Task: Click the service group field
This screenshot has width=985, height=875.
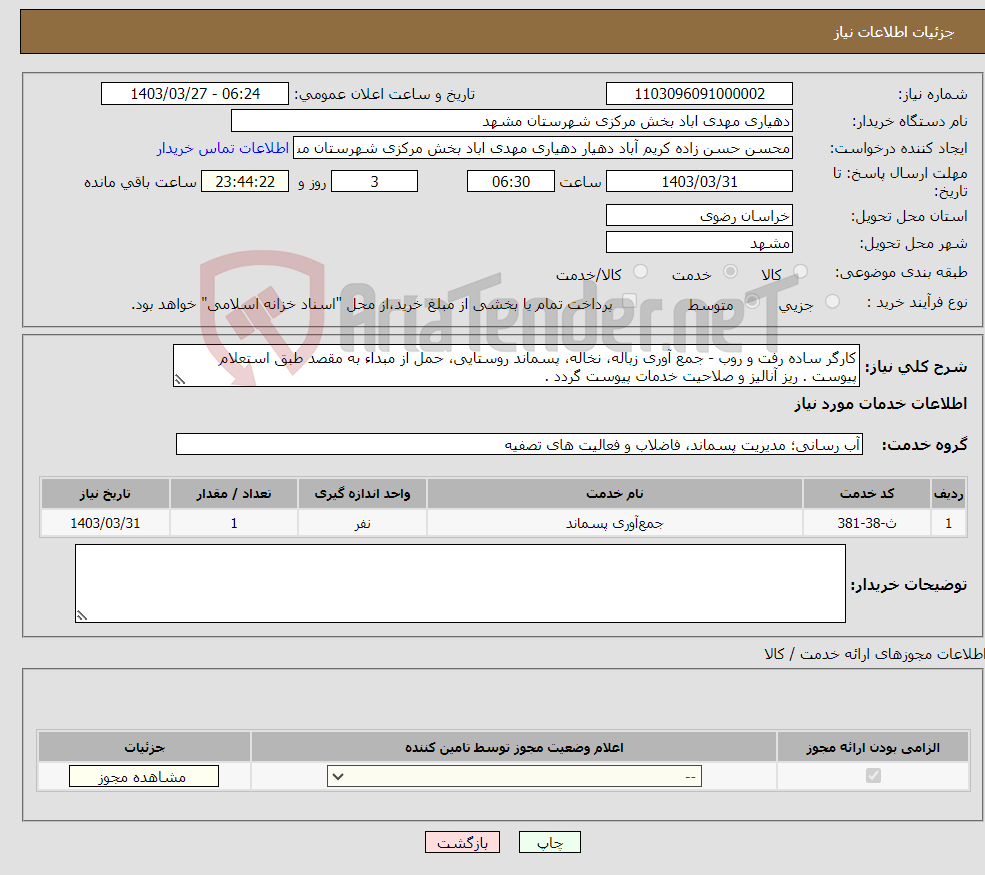Action: point(520,444)
